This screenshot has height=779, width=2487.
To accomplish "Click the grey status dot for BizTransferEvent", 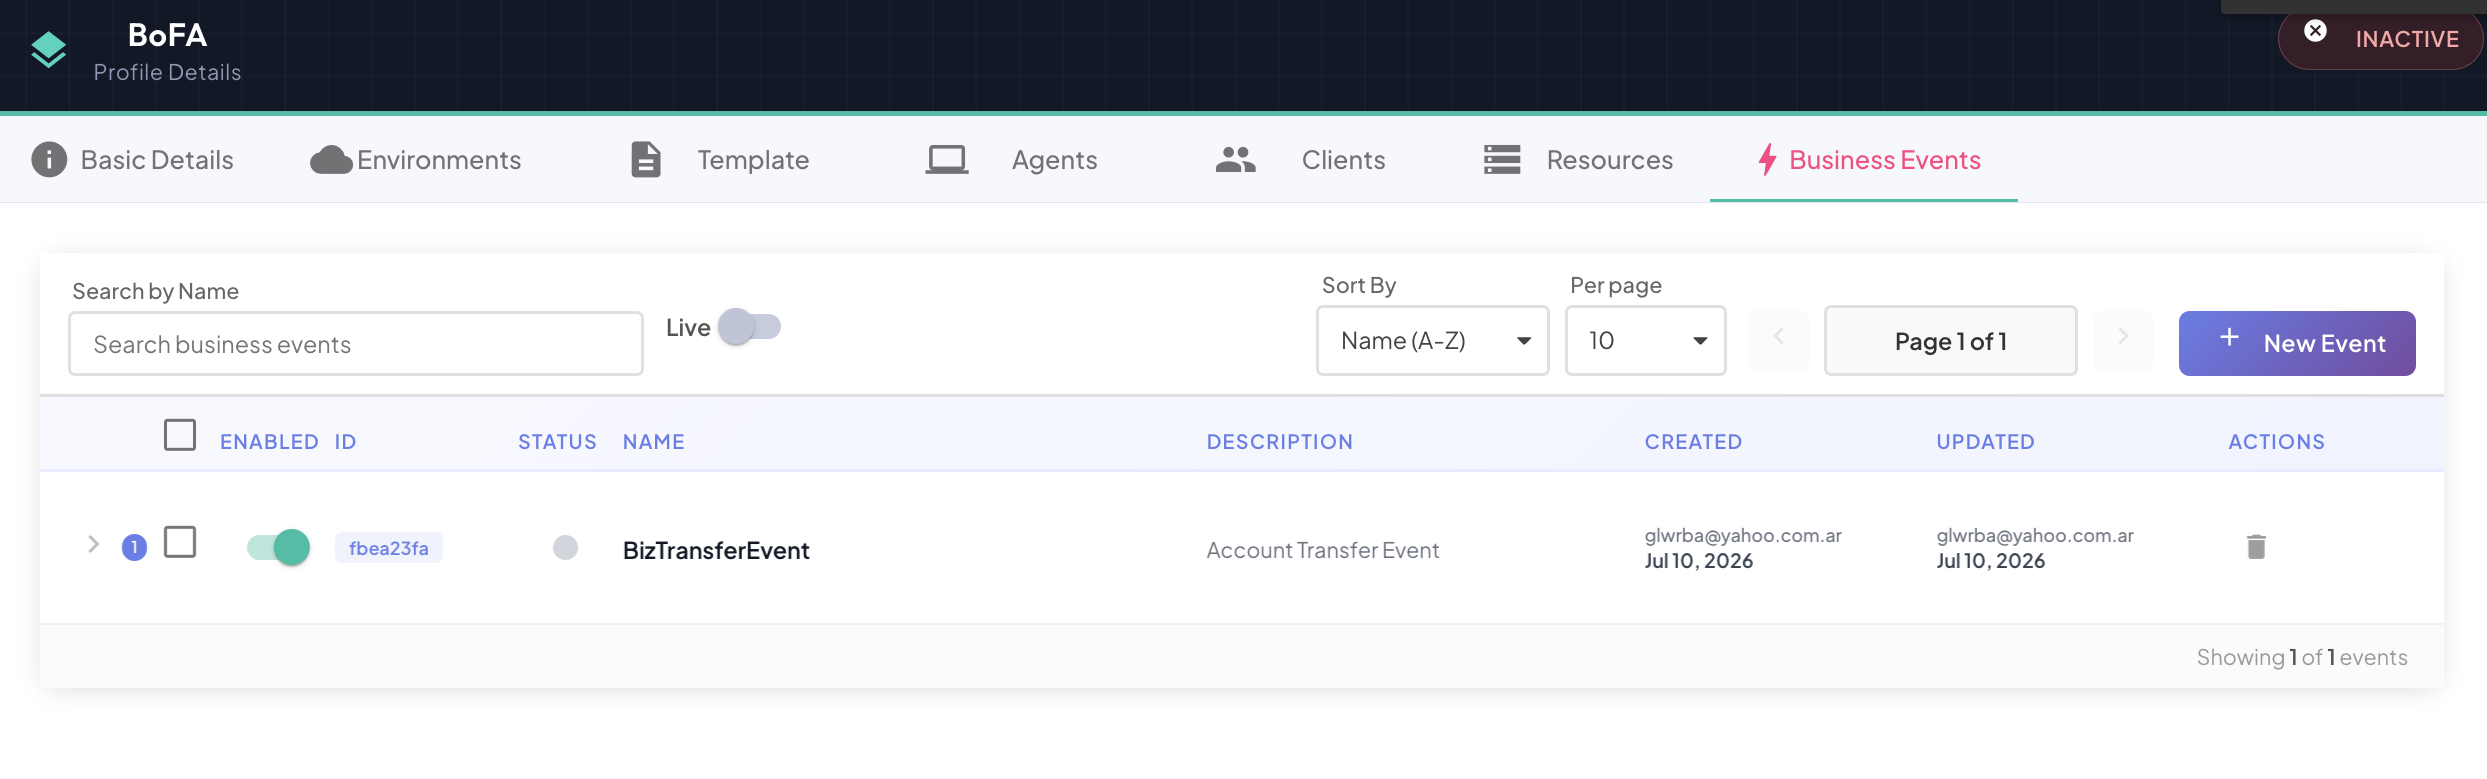I will tap(565, 547).
